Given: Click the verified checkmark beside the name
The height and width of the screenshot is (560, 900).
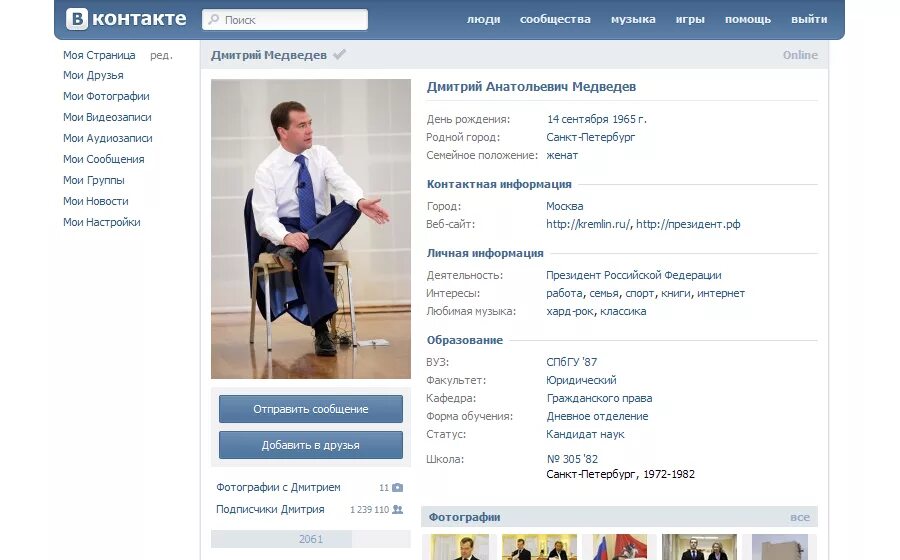Looking at the screenshot, I should [339, 55].
